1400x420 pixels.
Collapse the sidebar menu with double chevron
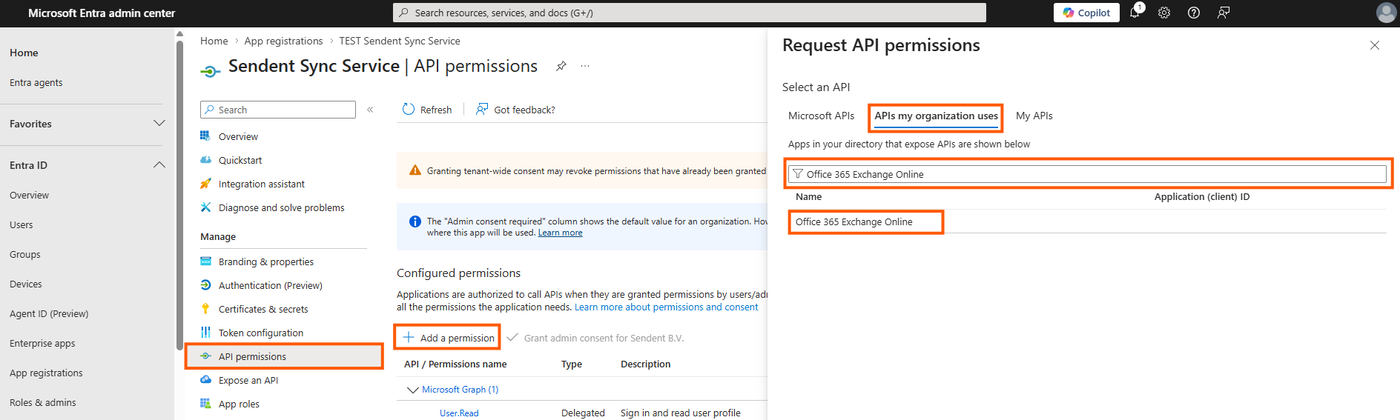coord(370,110)
